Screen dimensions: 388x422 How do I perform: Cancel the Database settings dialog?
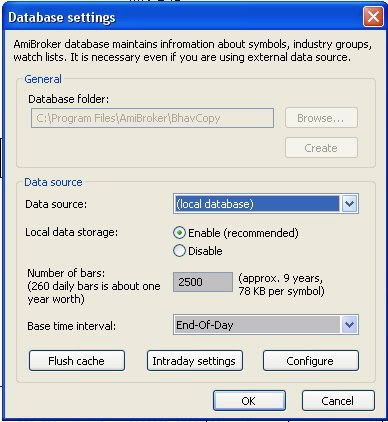pyautogui.click(x=338, y=400)
